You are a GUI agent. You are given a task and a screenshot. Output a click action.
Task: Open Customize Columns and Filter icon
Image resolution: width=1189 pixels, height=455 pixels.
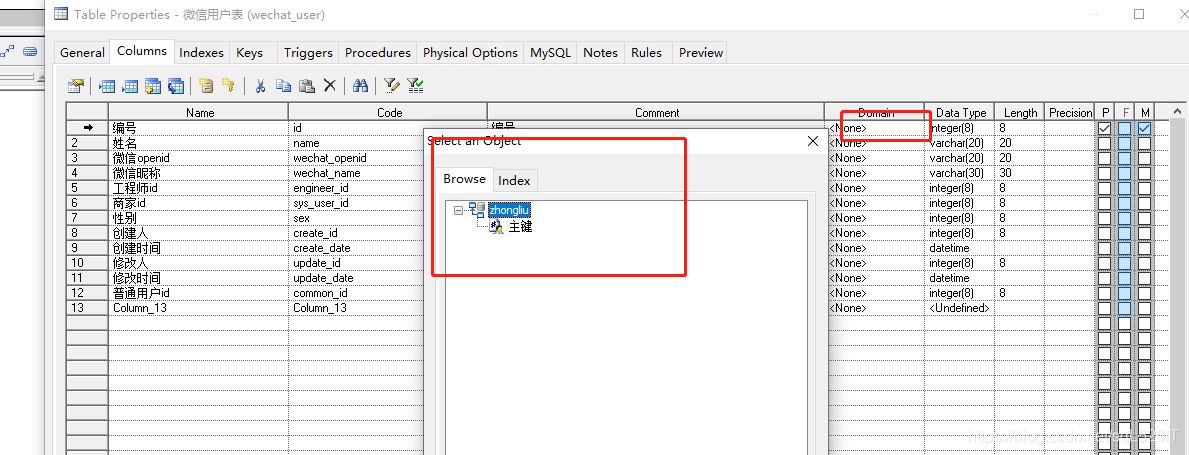point(391,86)
